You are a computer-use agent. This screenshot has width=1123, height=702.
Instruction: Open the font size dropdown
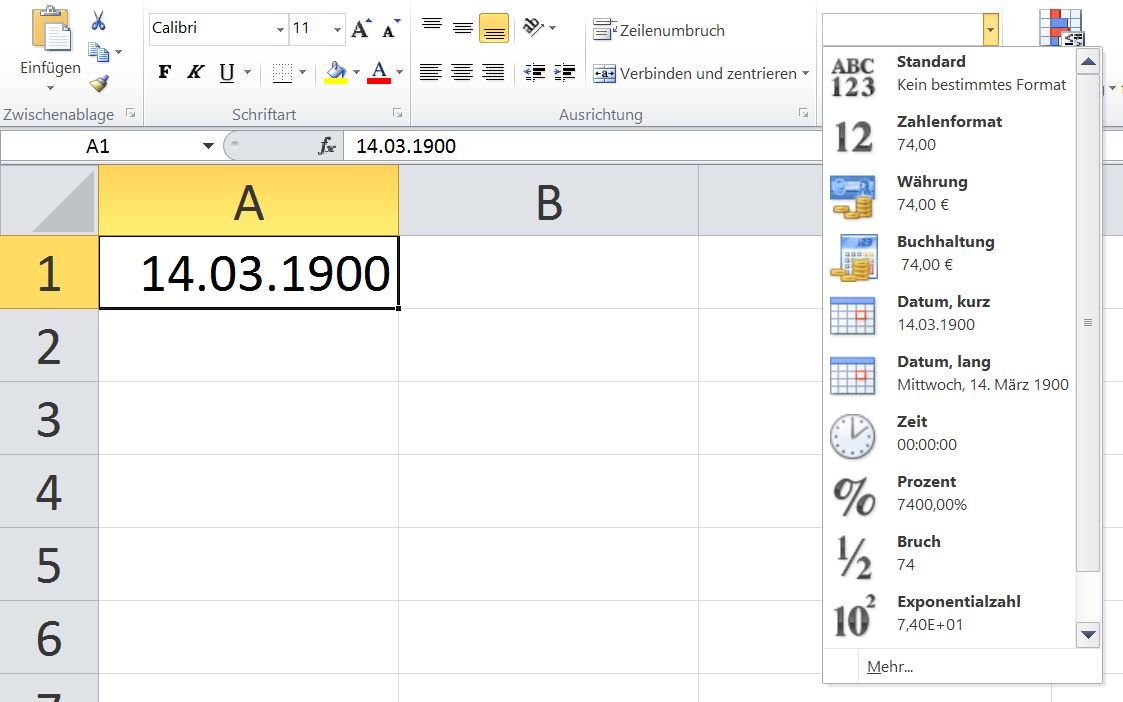tap(337, 29)
